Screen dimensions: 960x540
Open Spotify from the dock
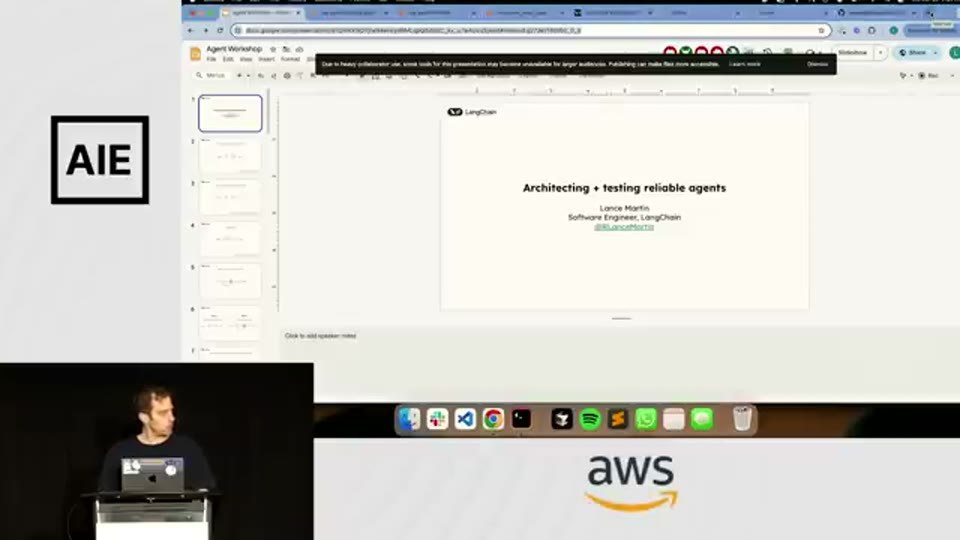590,419
